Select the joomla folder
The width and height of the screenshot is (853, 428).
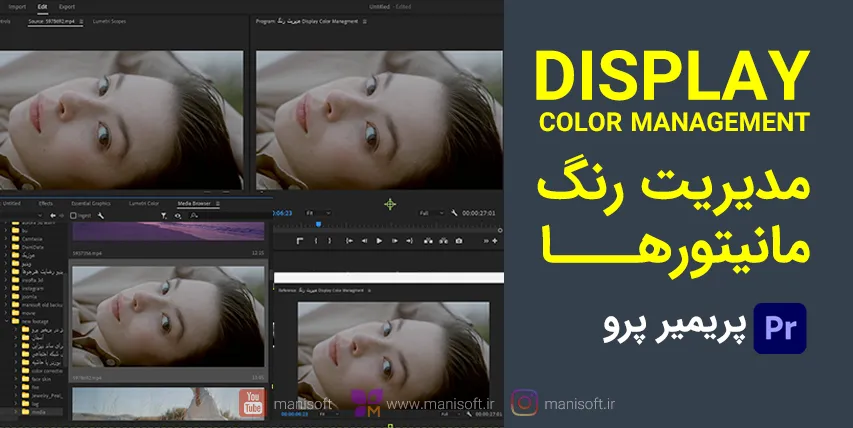(29, 297)
